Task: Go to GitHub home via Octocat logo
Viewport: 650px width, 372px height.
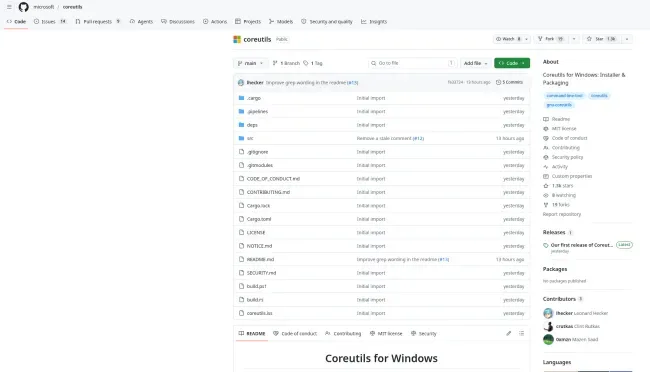Action: coord(24,7)
